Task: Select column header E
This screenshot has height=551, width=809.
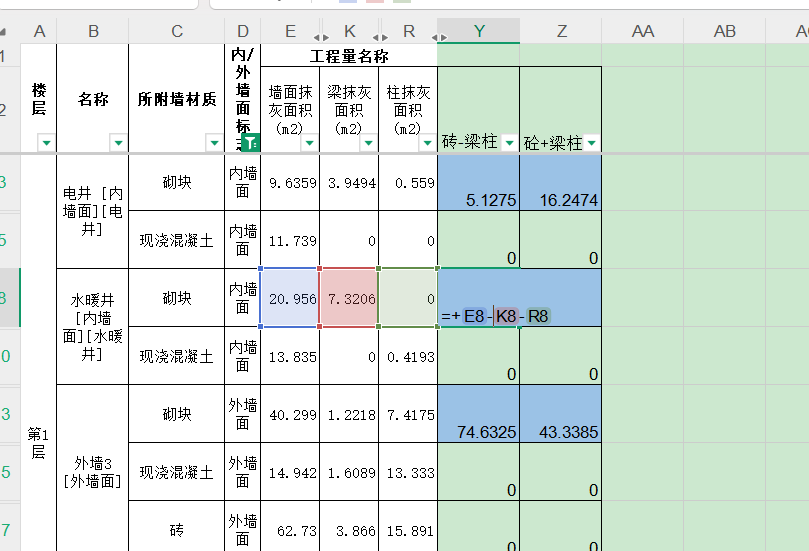Action: point(290,31)
